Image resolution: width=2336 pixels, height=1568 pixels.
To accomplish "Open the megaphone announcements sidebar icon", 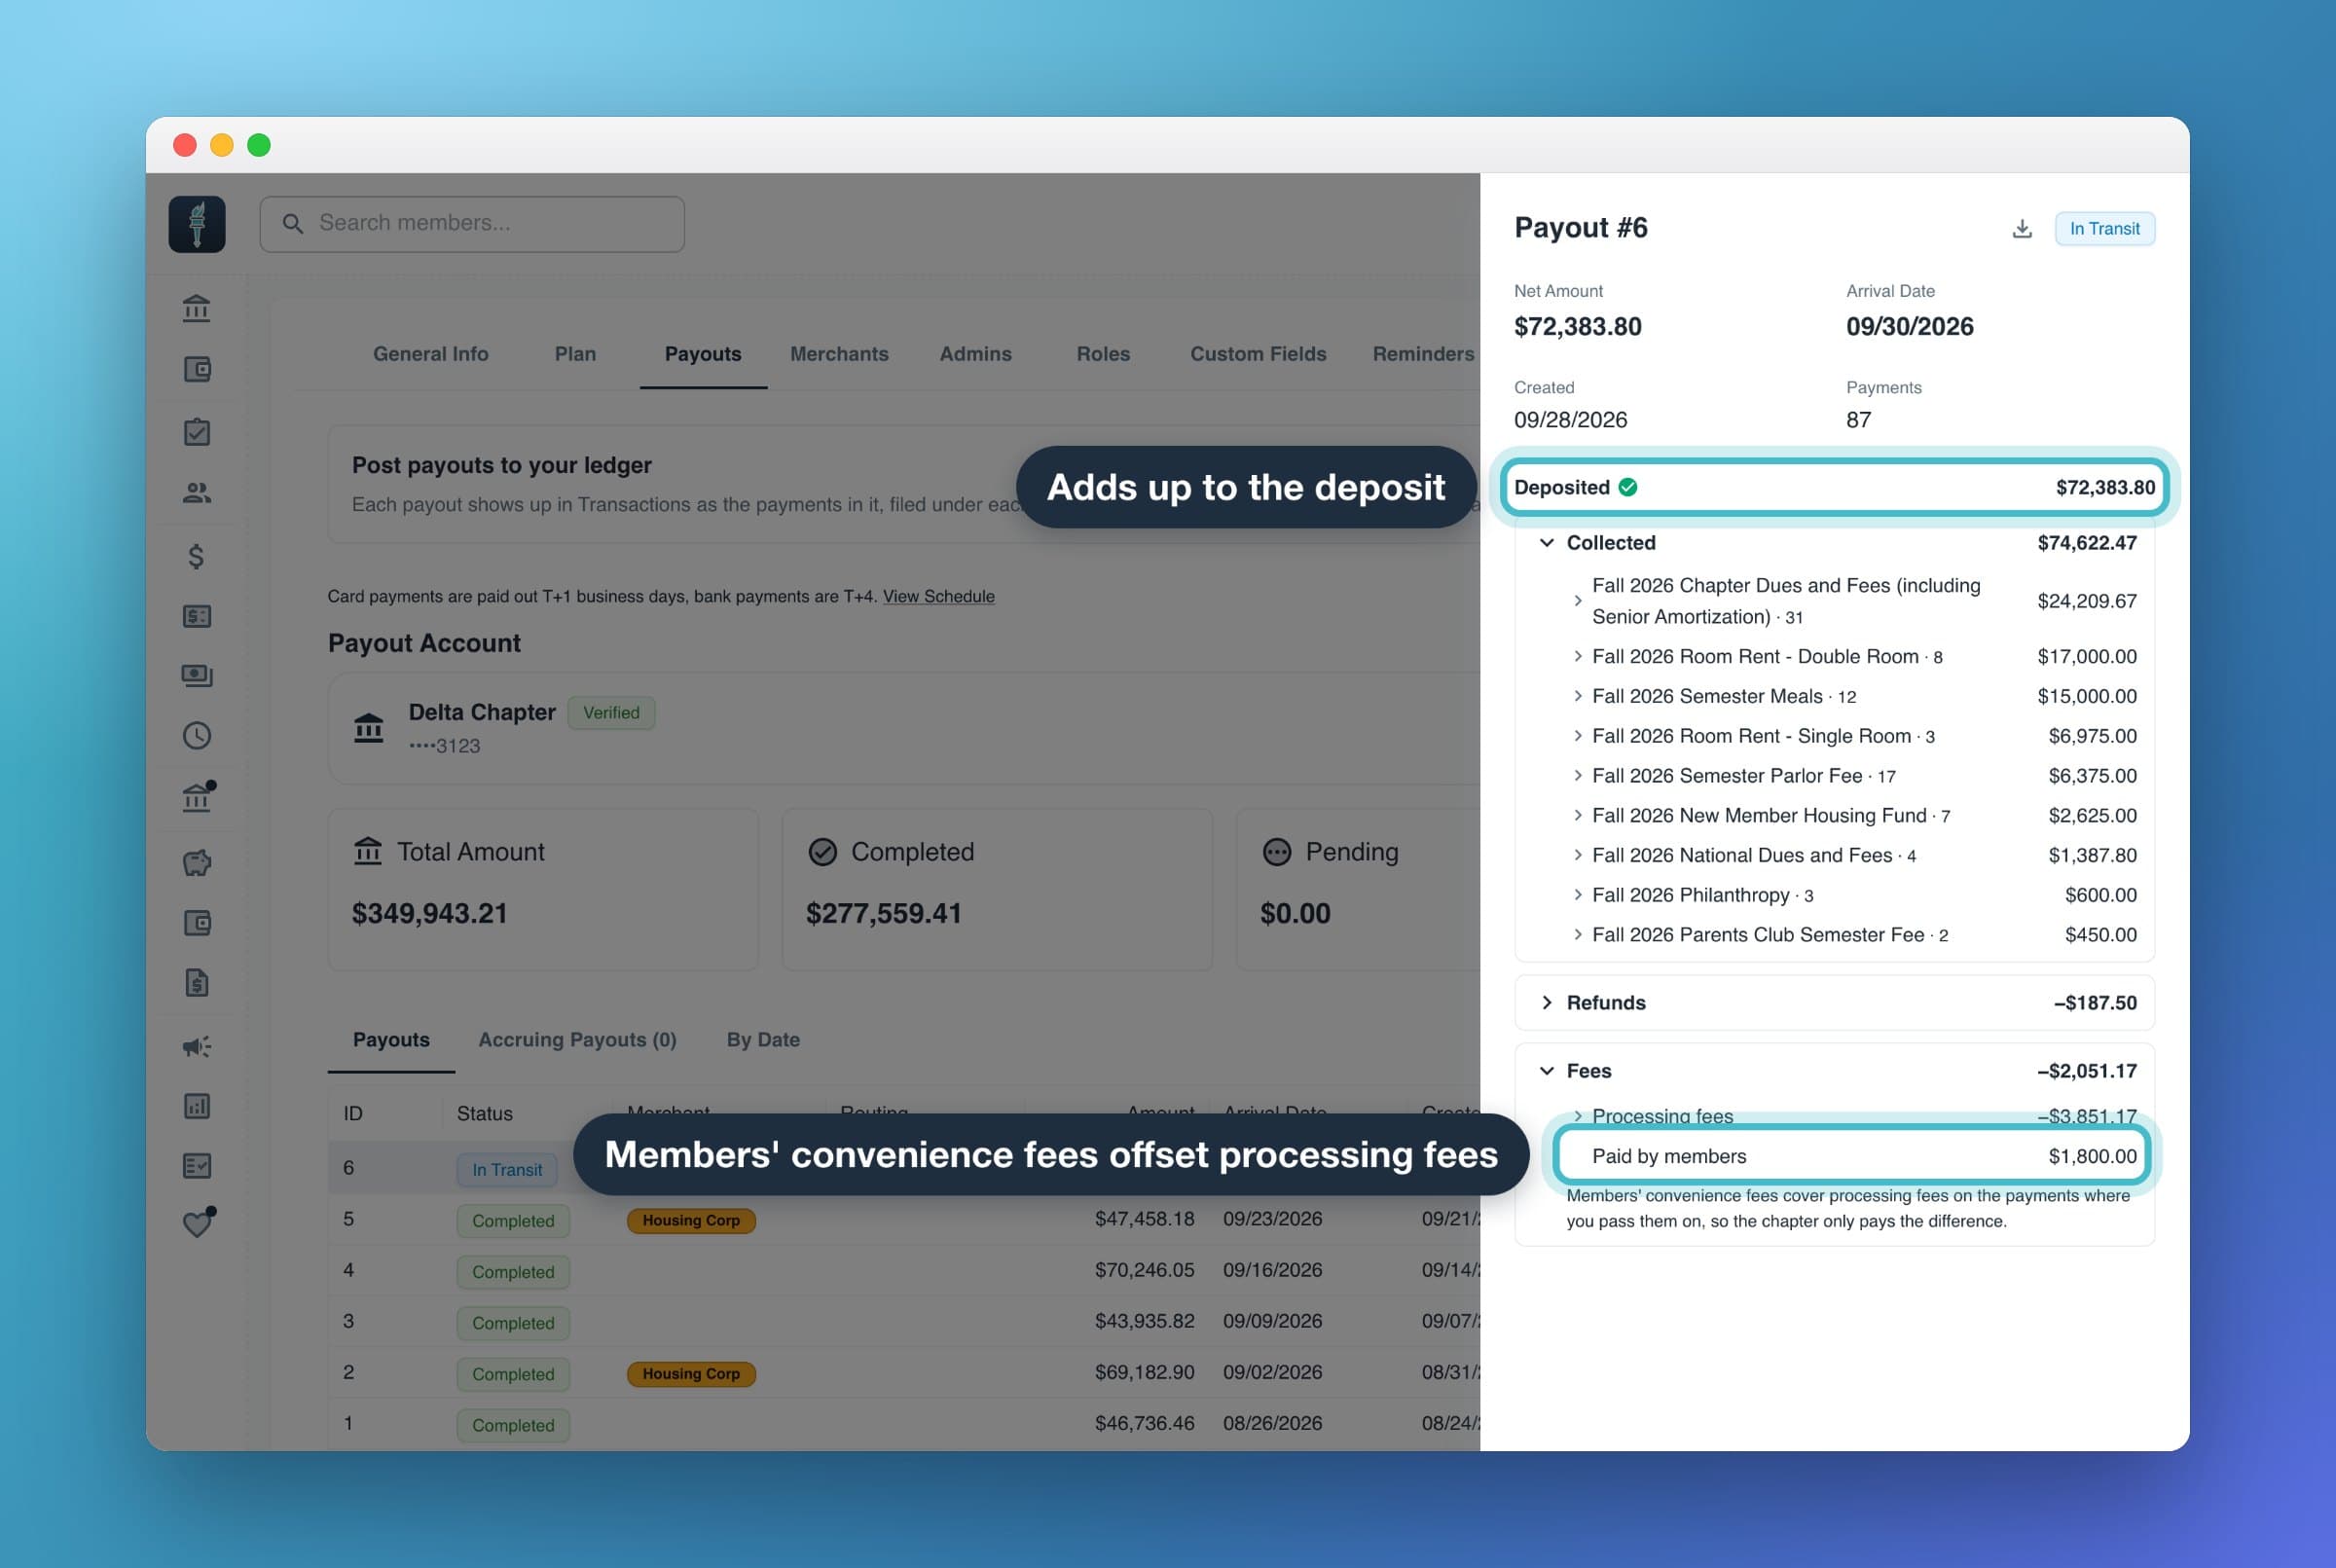I will click(x=197, y=1046).
